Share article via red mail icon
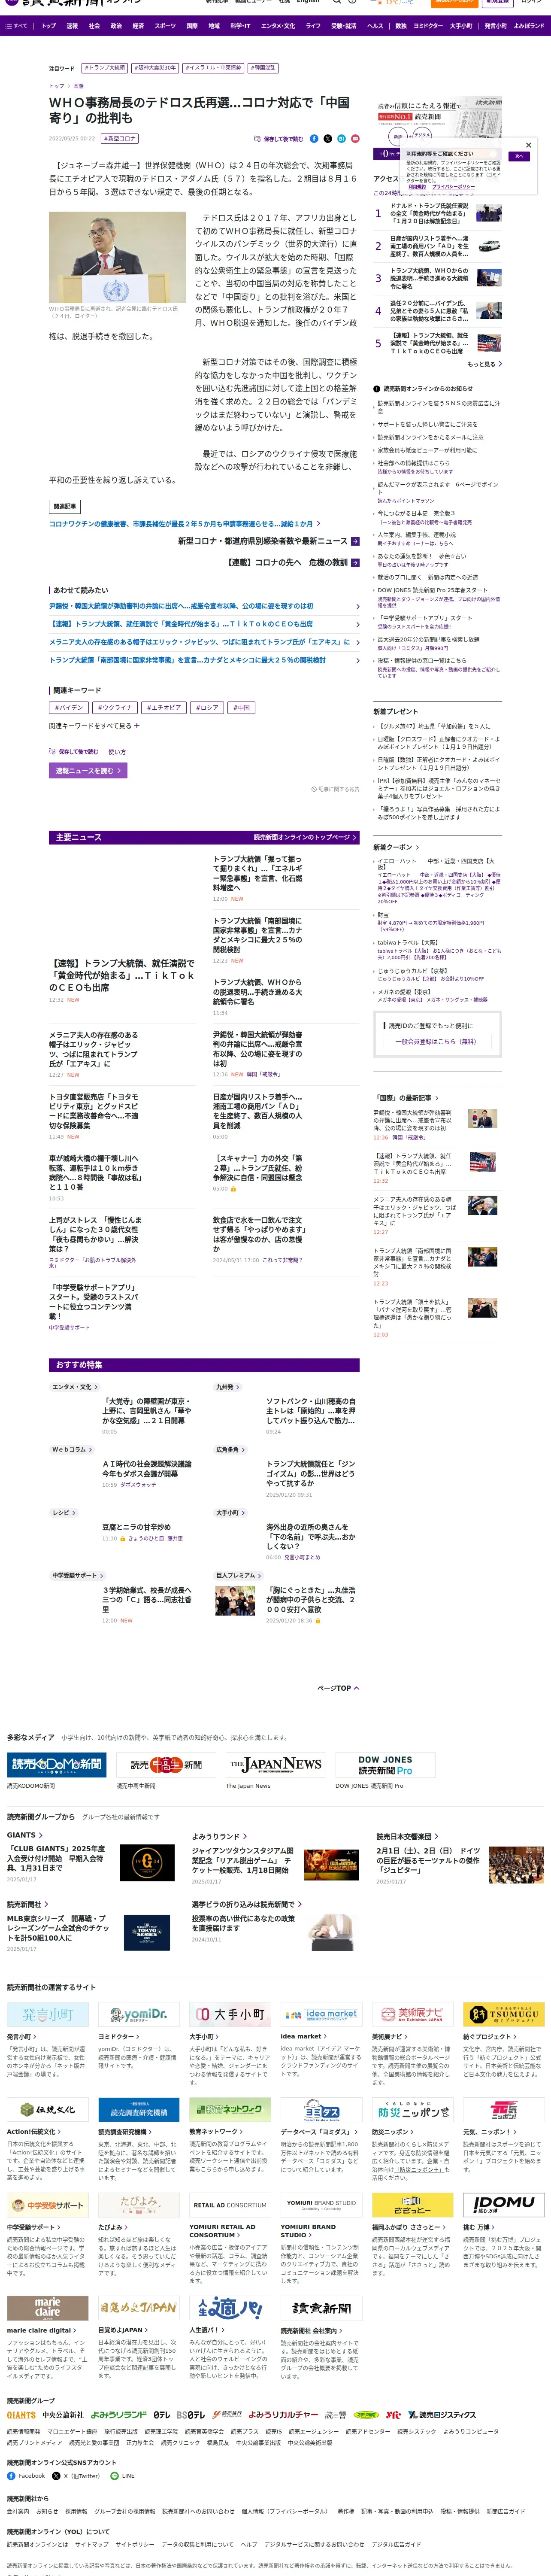Viewport: 551px width, 2576px height. 354,139
